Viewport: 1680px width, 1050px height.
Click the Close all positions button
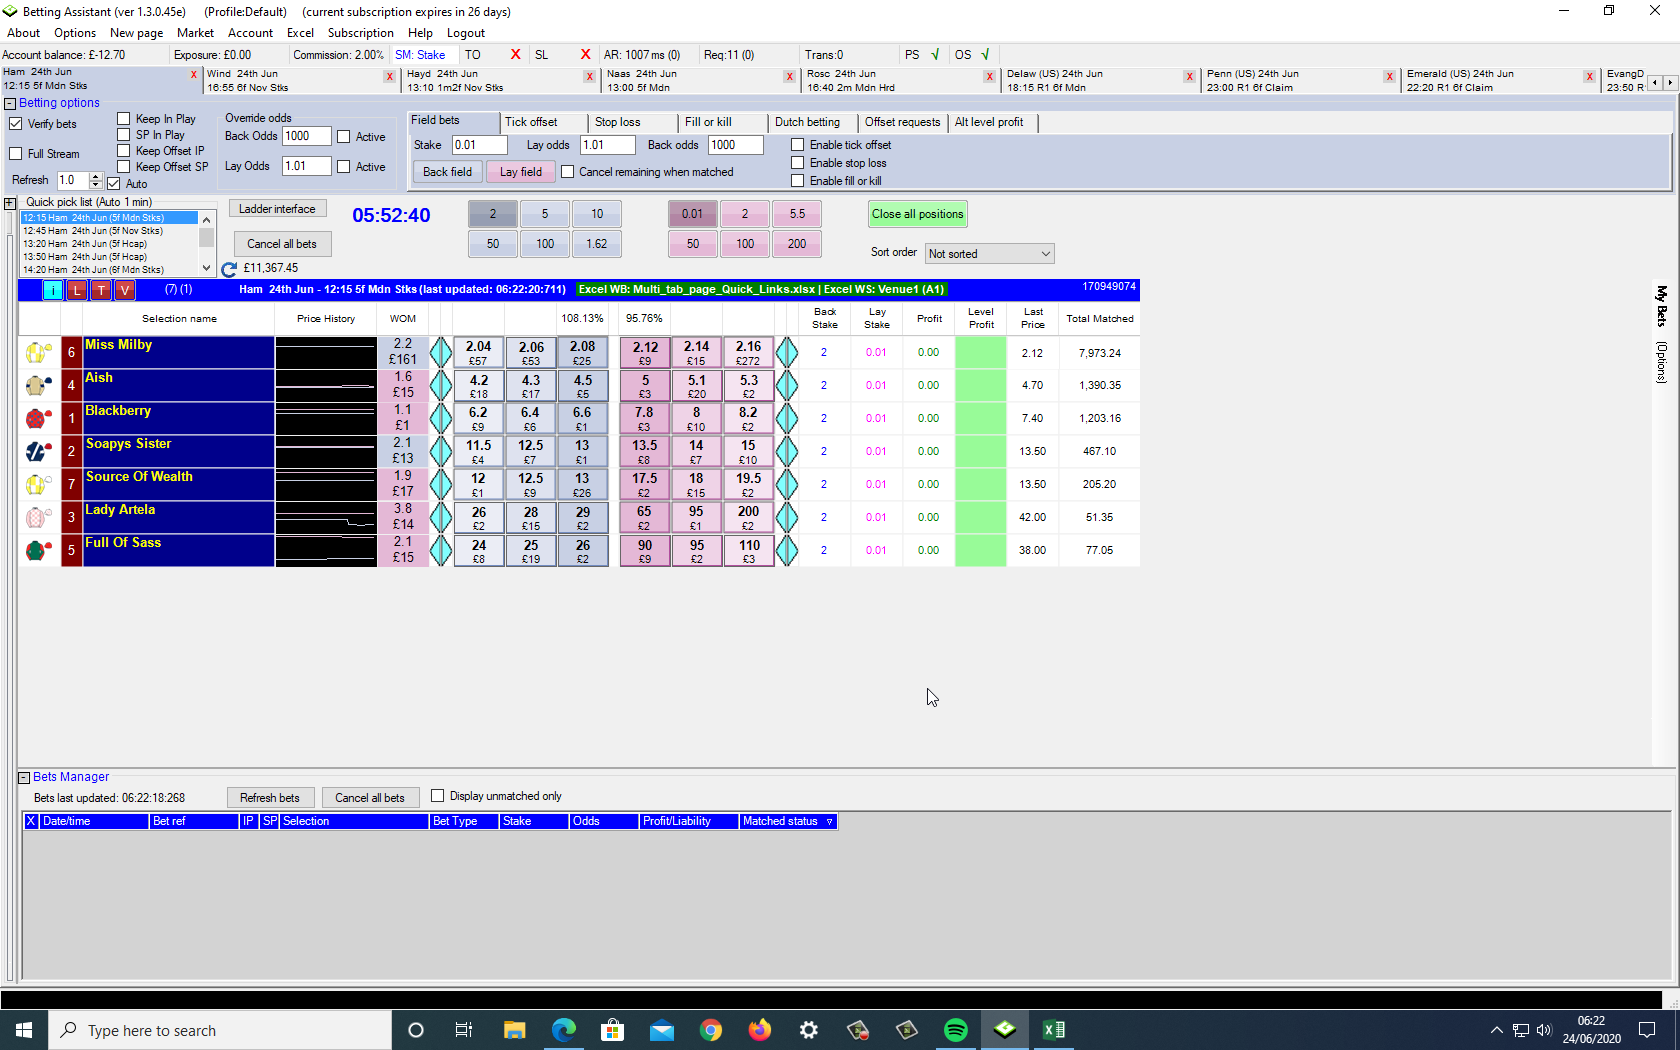coord(918,214)
